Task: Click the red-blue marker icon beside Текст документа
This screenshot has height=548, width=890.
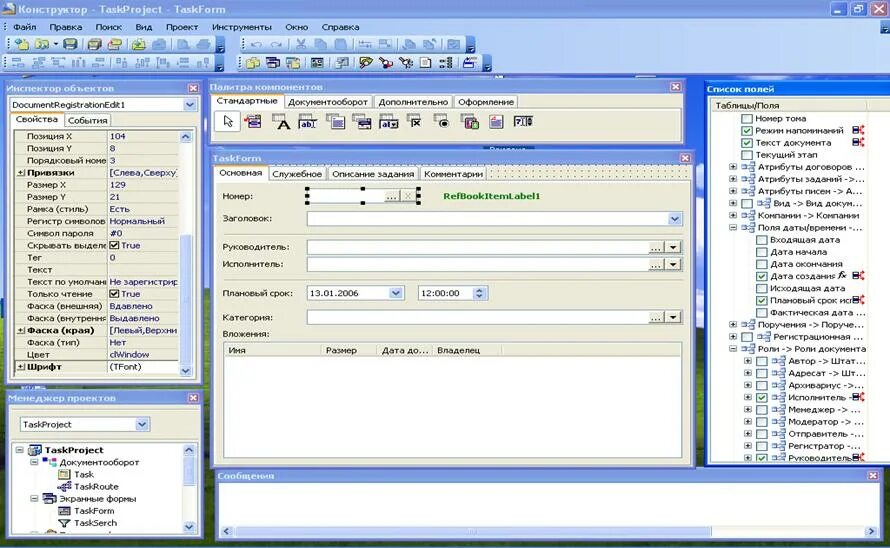Action: 858,143
